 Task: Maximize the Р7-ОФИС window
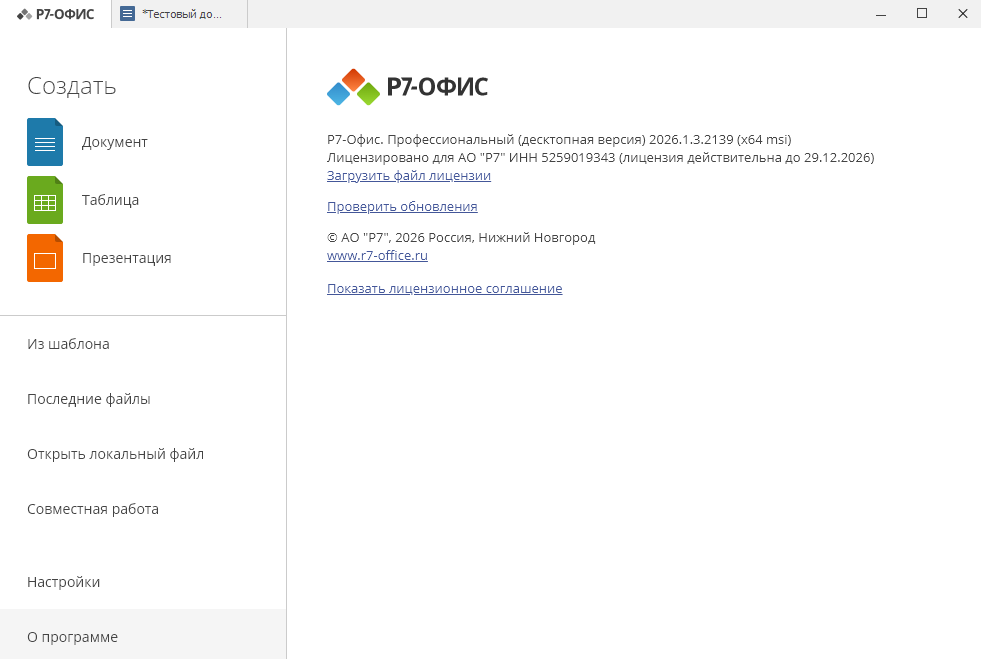(922, 14)
